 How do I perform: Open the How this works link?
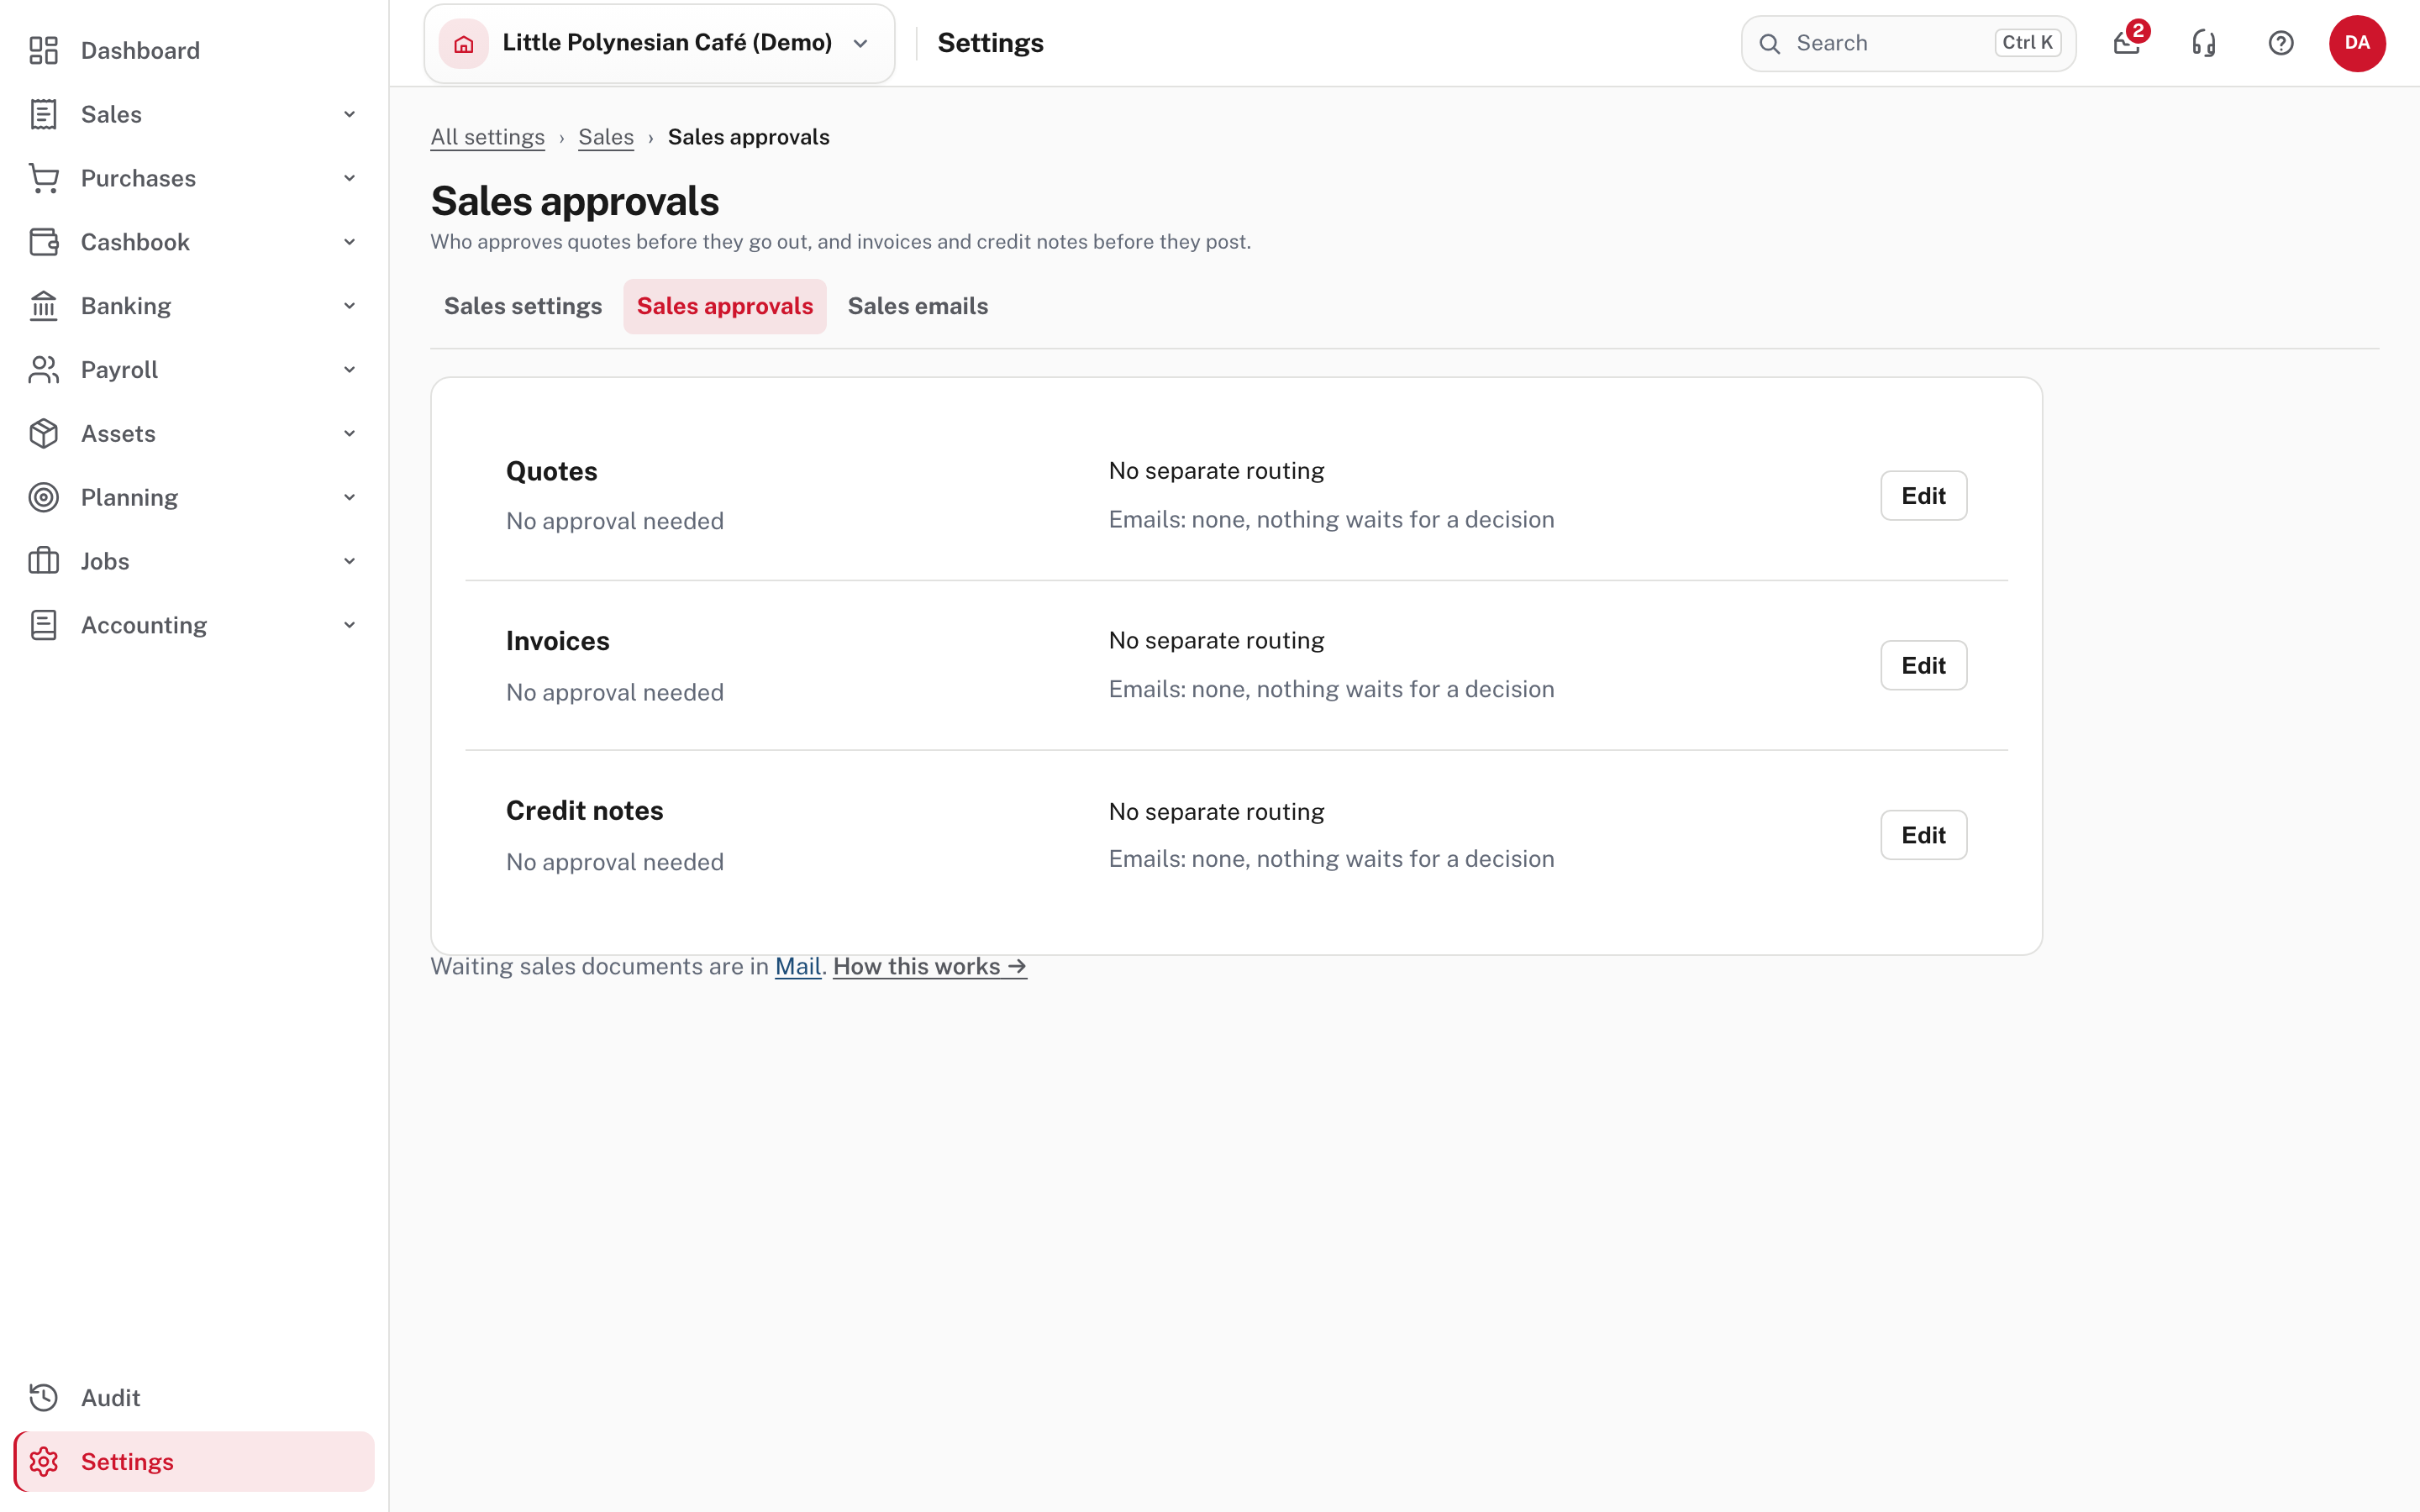930,966
